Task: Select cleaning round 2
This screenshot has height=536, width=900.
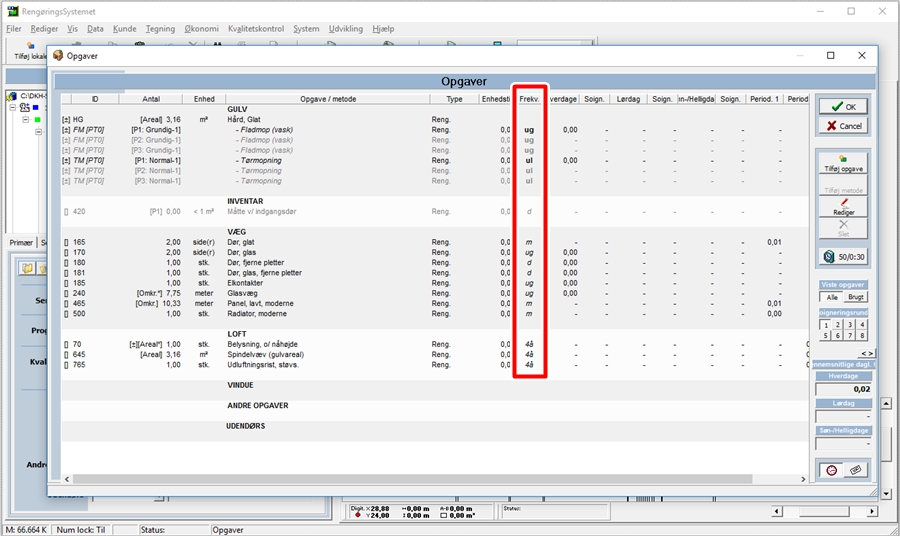Action: (x=837, y=325)
